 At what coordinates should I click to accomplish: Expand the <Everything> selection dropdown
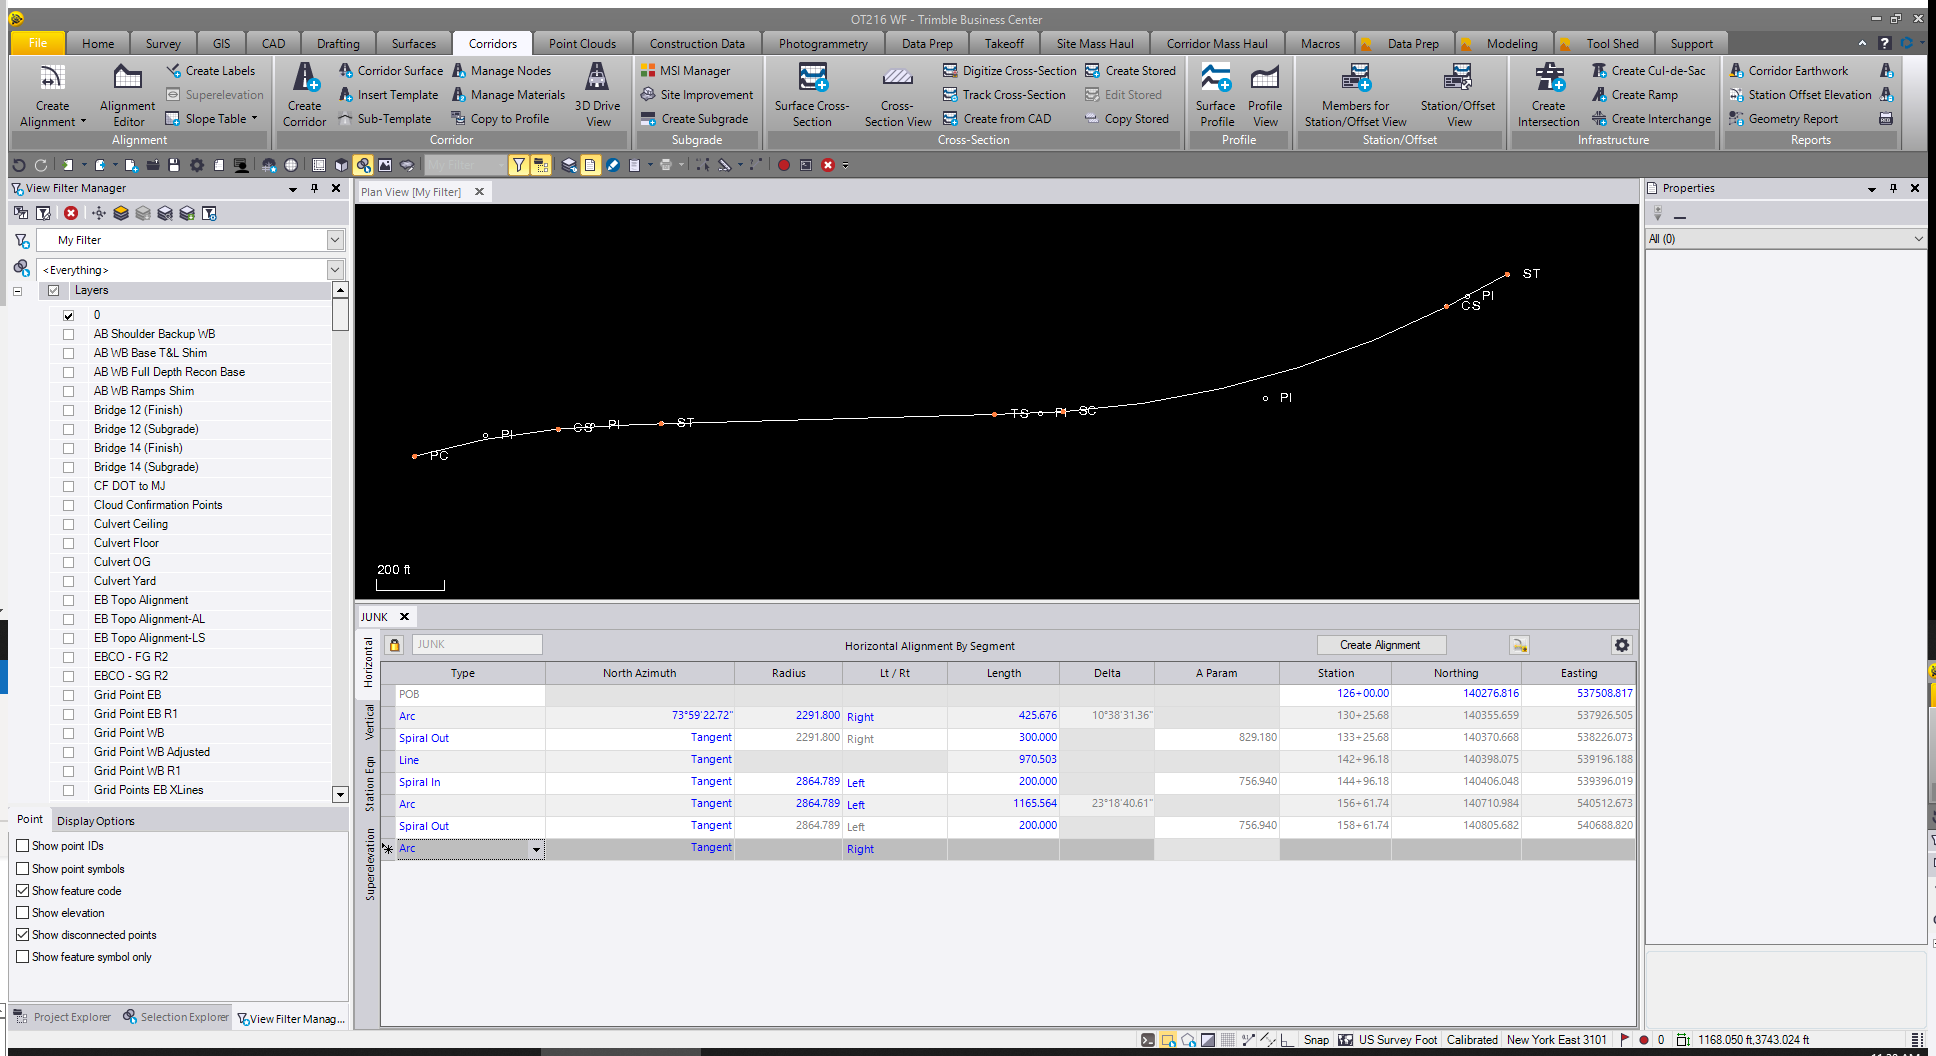coord(335,270)
